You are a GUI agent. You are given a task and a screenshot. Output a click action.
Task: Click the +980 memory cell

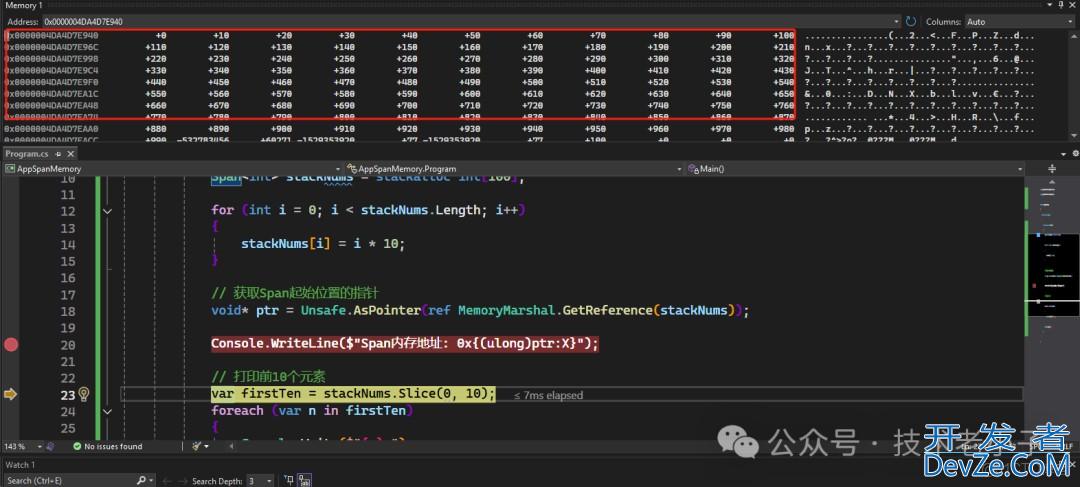pyautogui.click(x=783, y=129)
